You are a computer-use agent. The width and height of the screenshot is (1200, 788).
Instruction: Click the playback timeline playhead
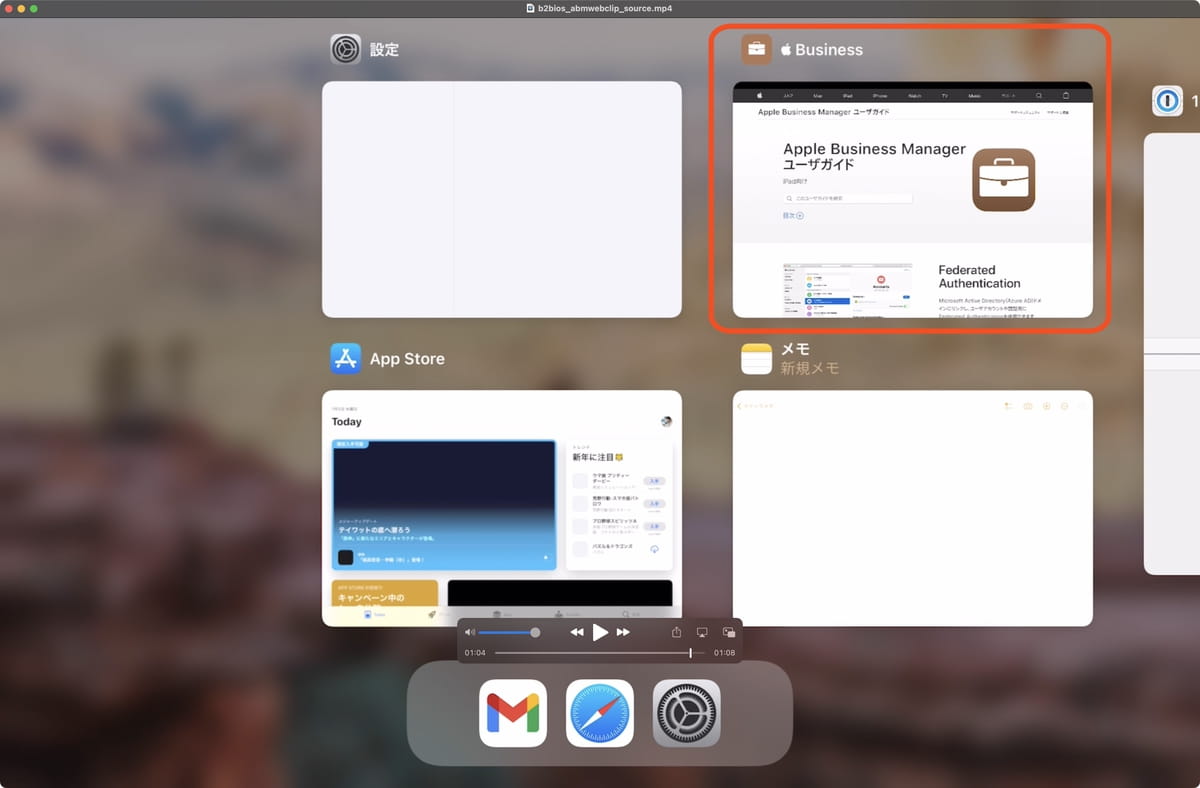(690, 653)
